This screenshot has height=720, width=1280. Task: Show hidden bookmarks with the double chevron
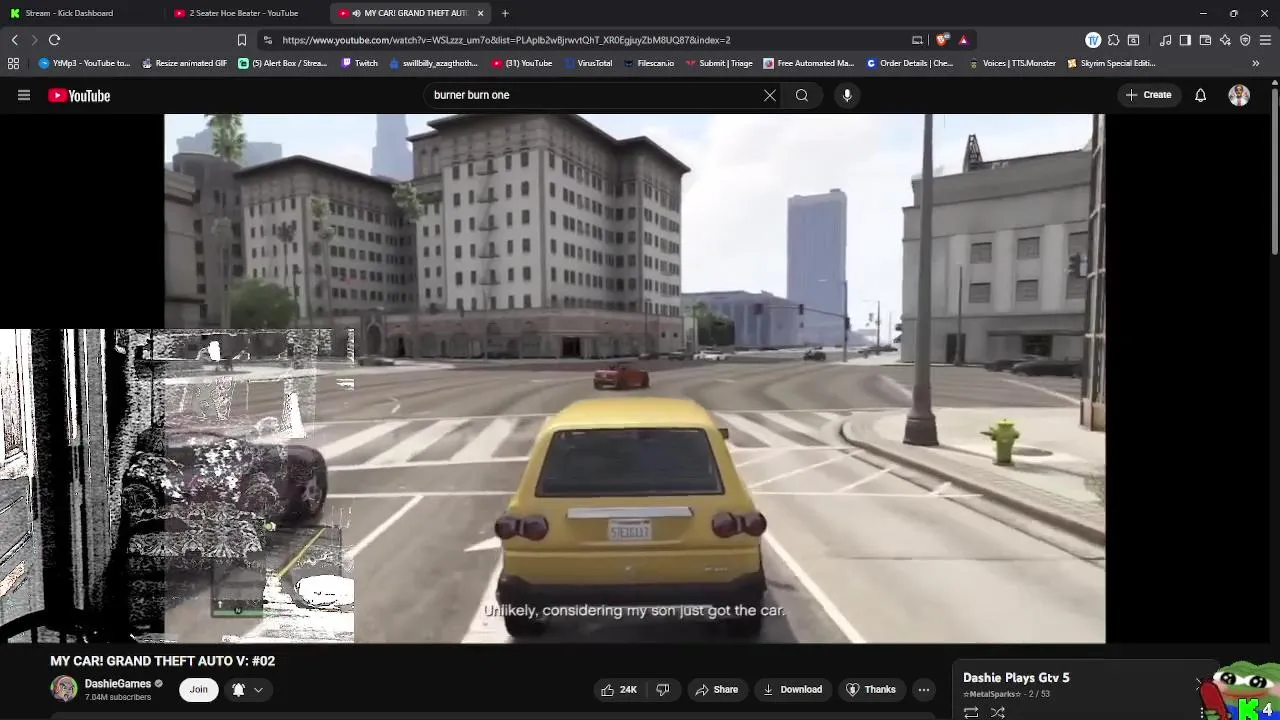pyautogui.click(x=1255, y=63)
